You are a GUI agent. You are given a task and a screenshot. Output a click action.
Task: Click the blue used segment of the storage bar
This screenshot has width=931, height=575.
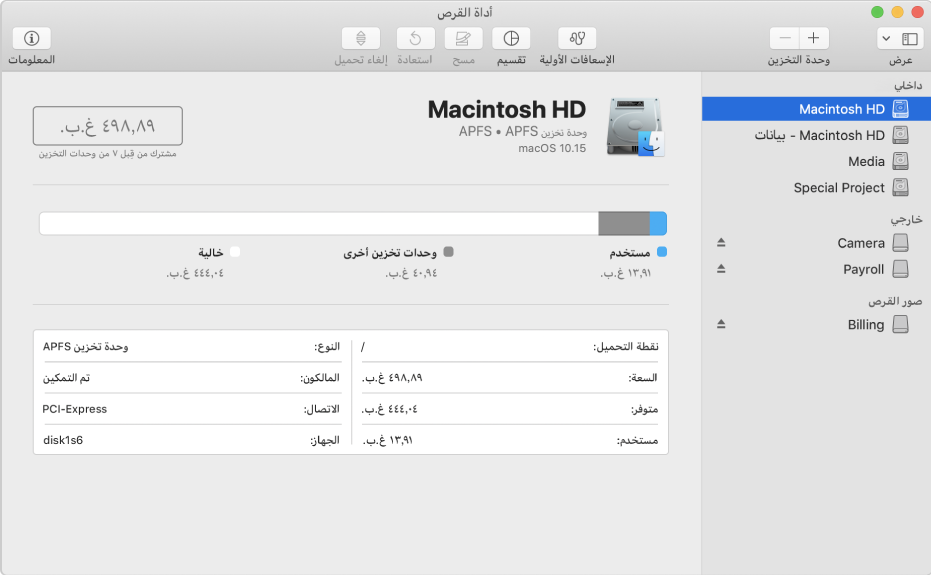pyautogui.click(x=658, y=224)
